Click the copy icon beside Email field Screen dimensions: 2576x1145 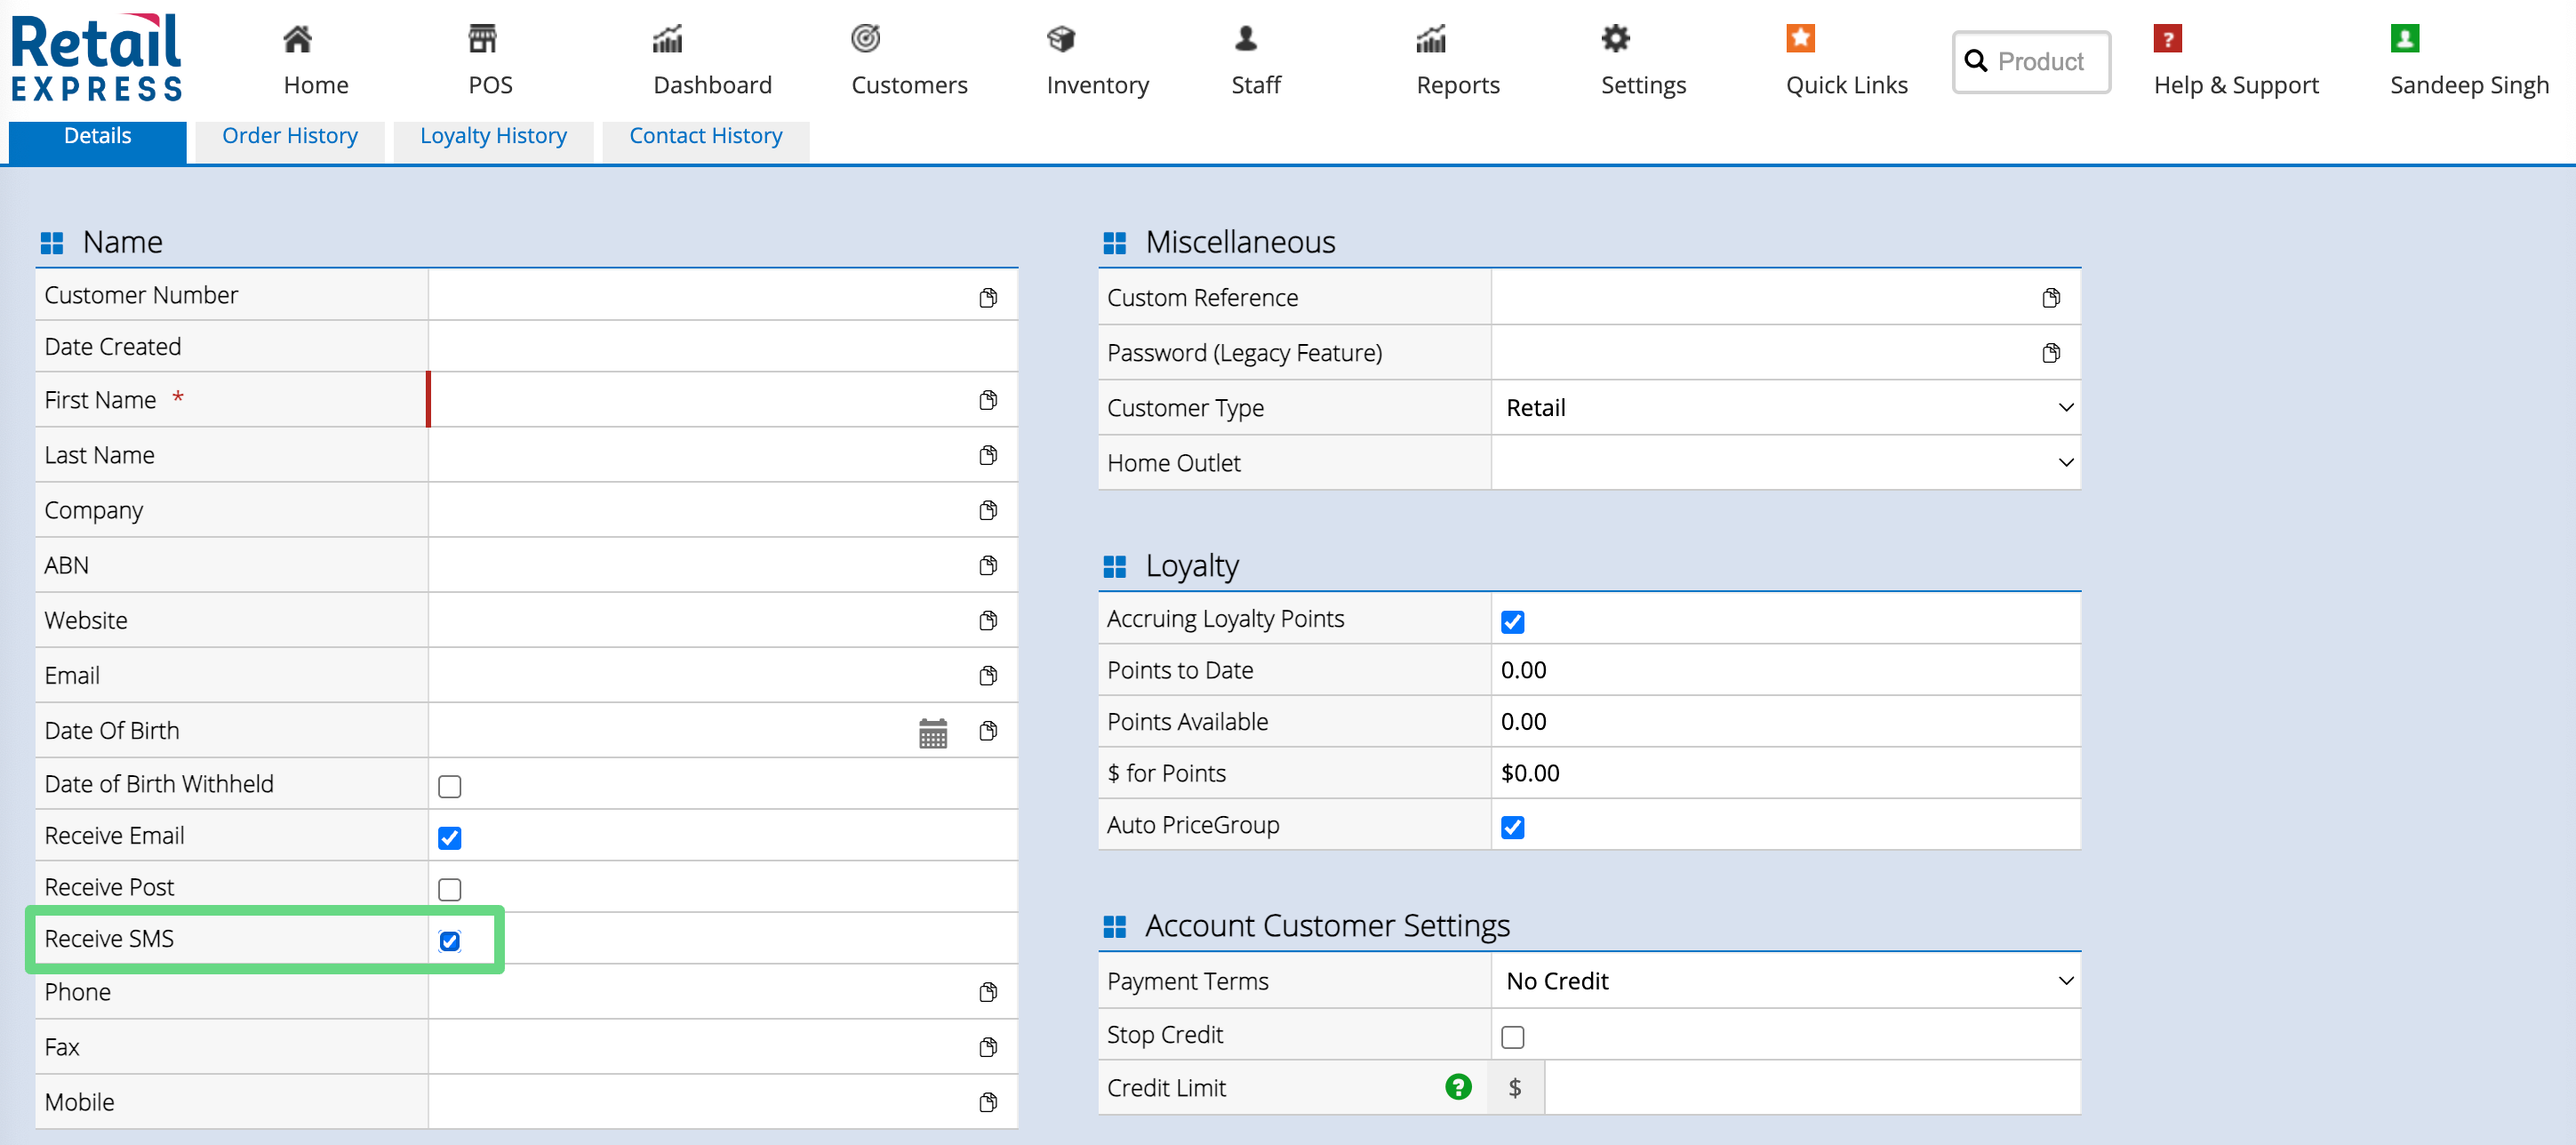tap(987, 676)
